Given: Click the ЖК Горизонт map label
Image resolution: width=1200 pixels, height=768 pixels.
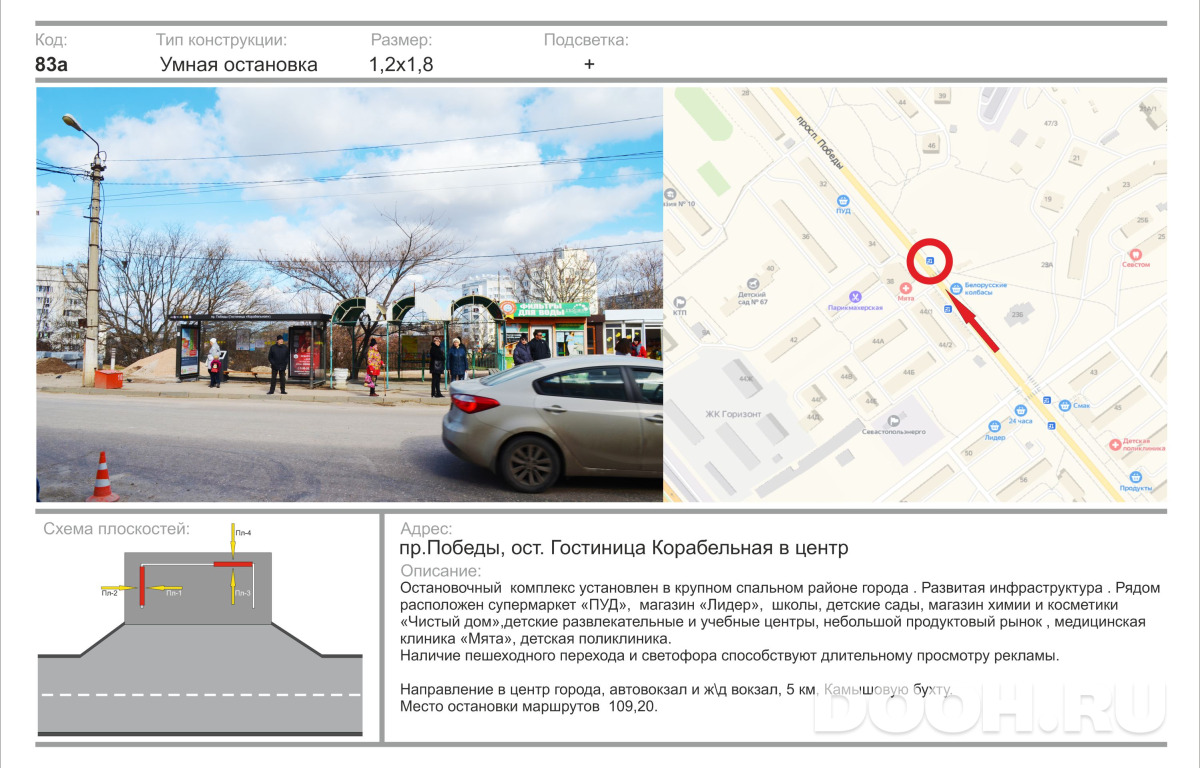Looking at the screenshot, I should click(x=734, y=414).
